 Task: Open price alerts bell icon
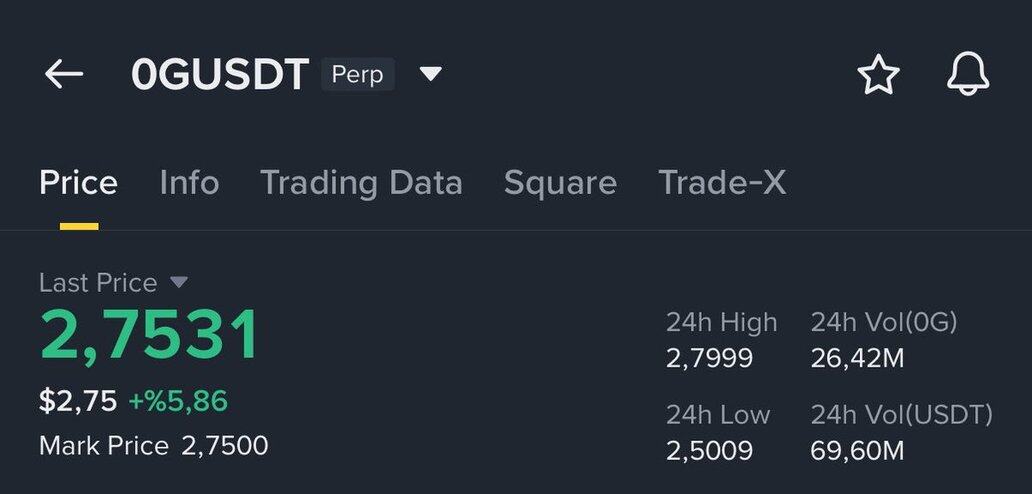pyautogui.click(x=967, y=75)
